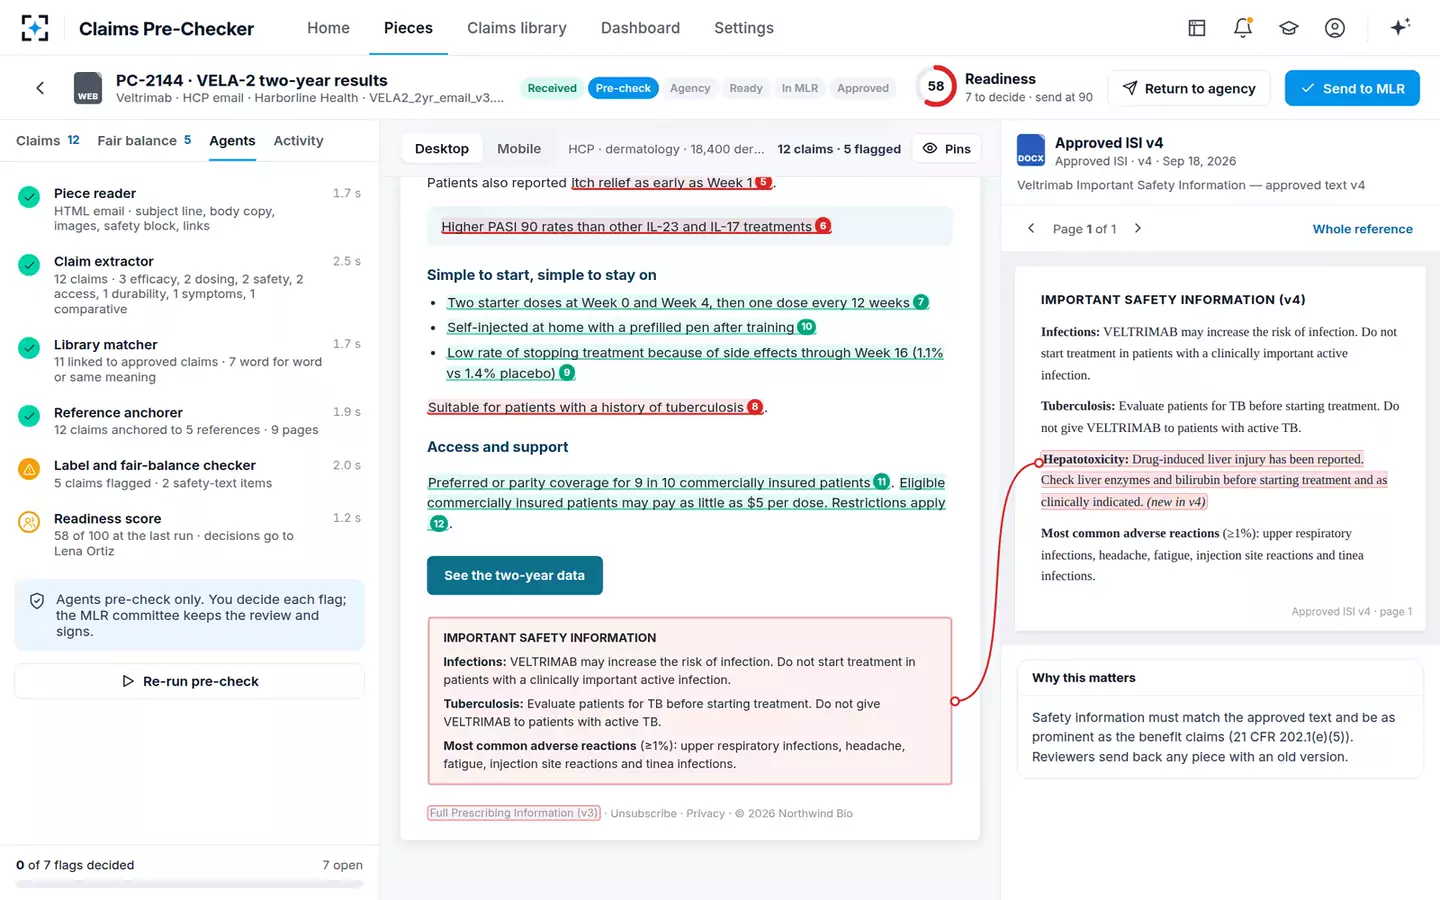This screenshot has width=1440, height=900.
Task: Click the Hepatotoxicity highlighted paragraph
Action: [1214, 480]
